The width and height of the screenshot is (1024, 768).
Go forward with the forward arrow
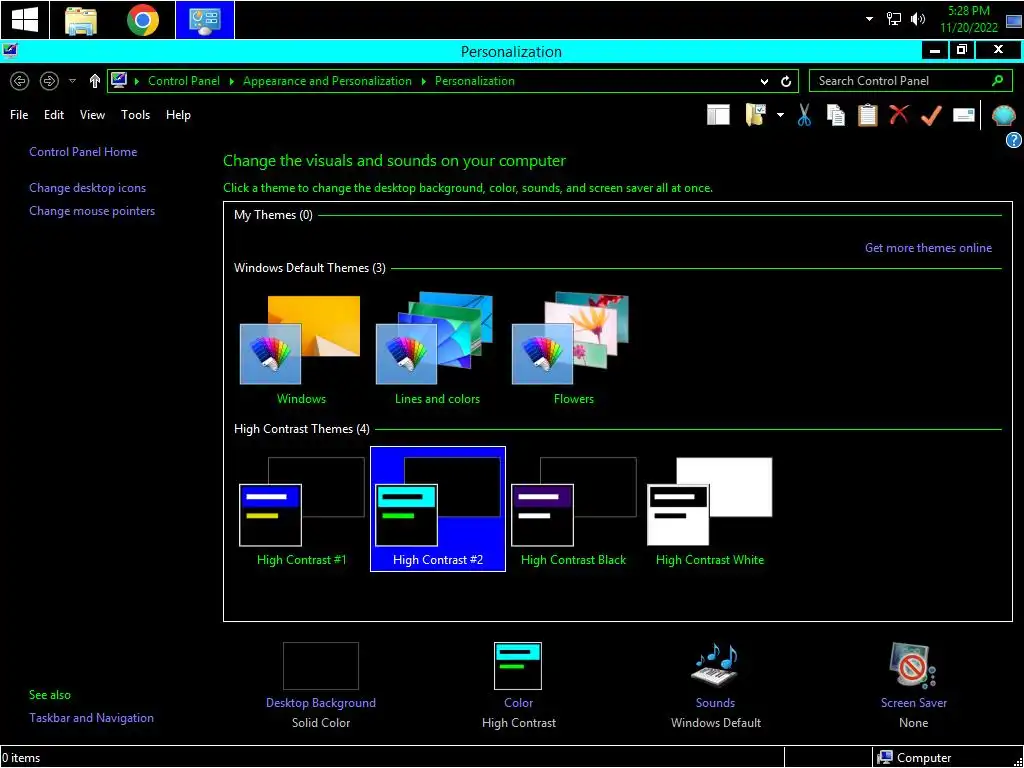coord(49,81)
